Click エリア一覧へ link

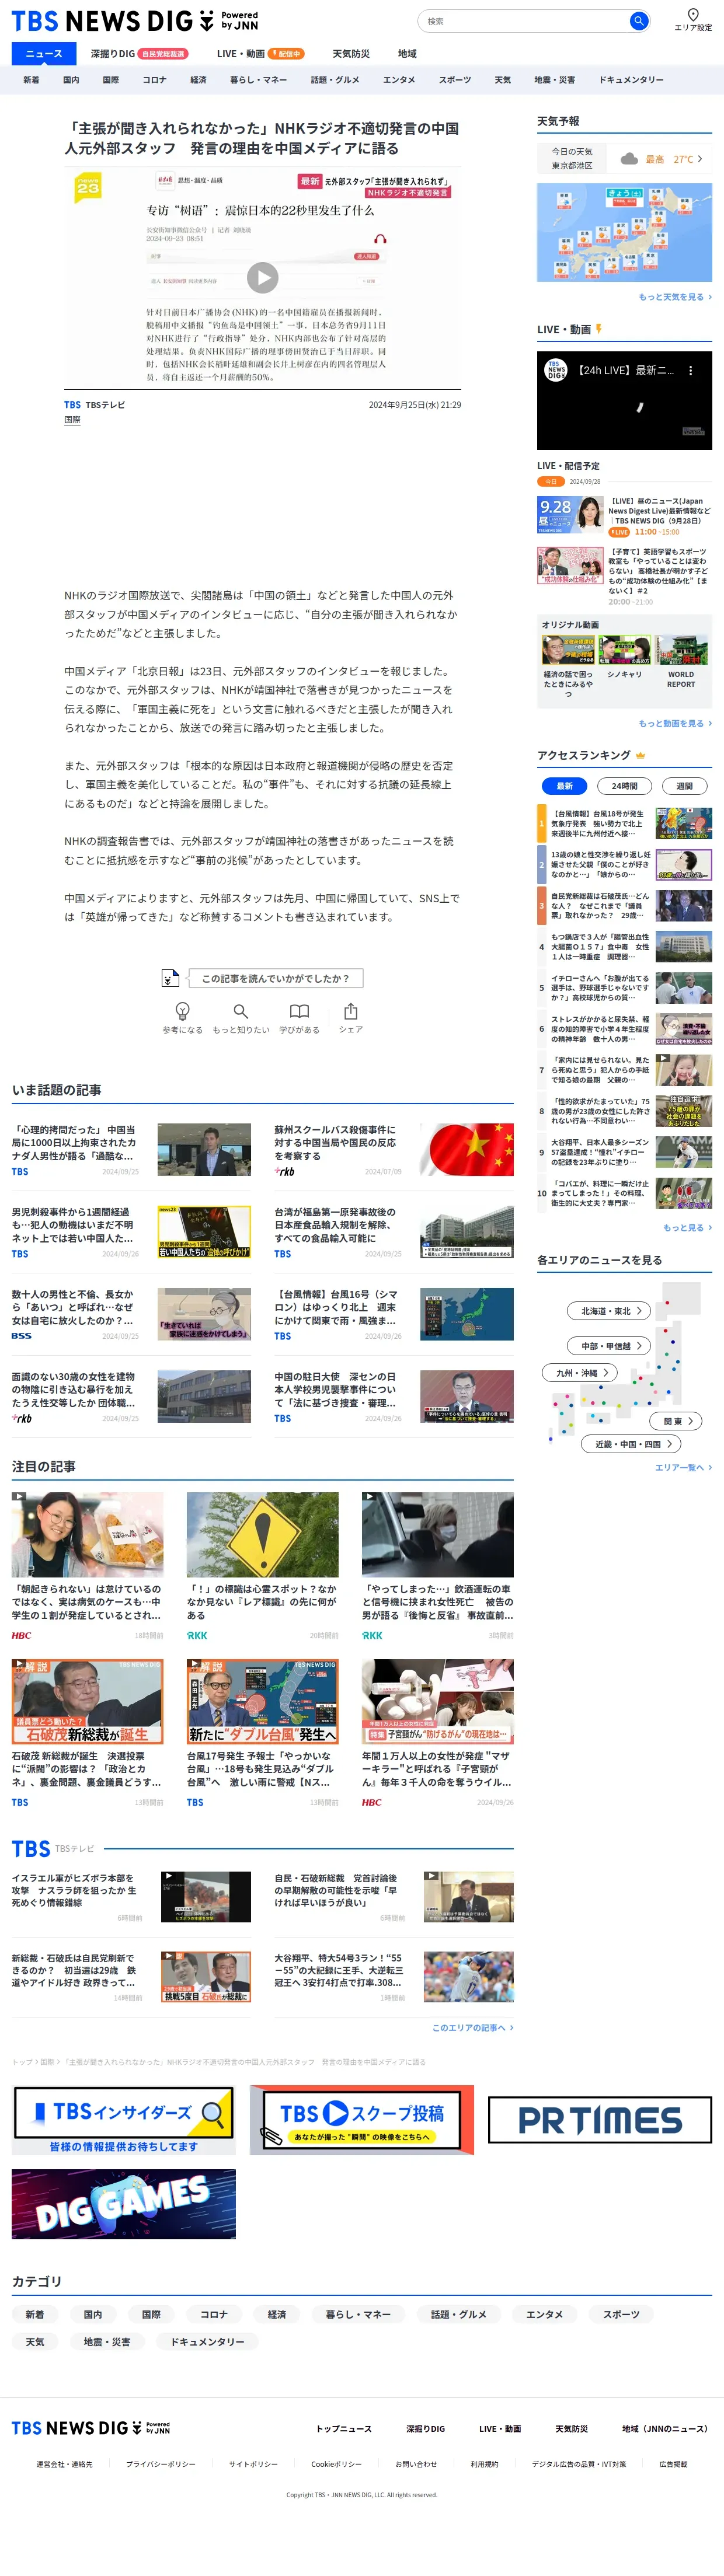(683, 1467)
